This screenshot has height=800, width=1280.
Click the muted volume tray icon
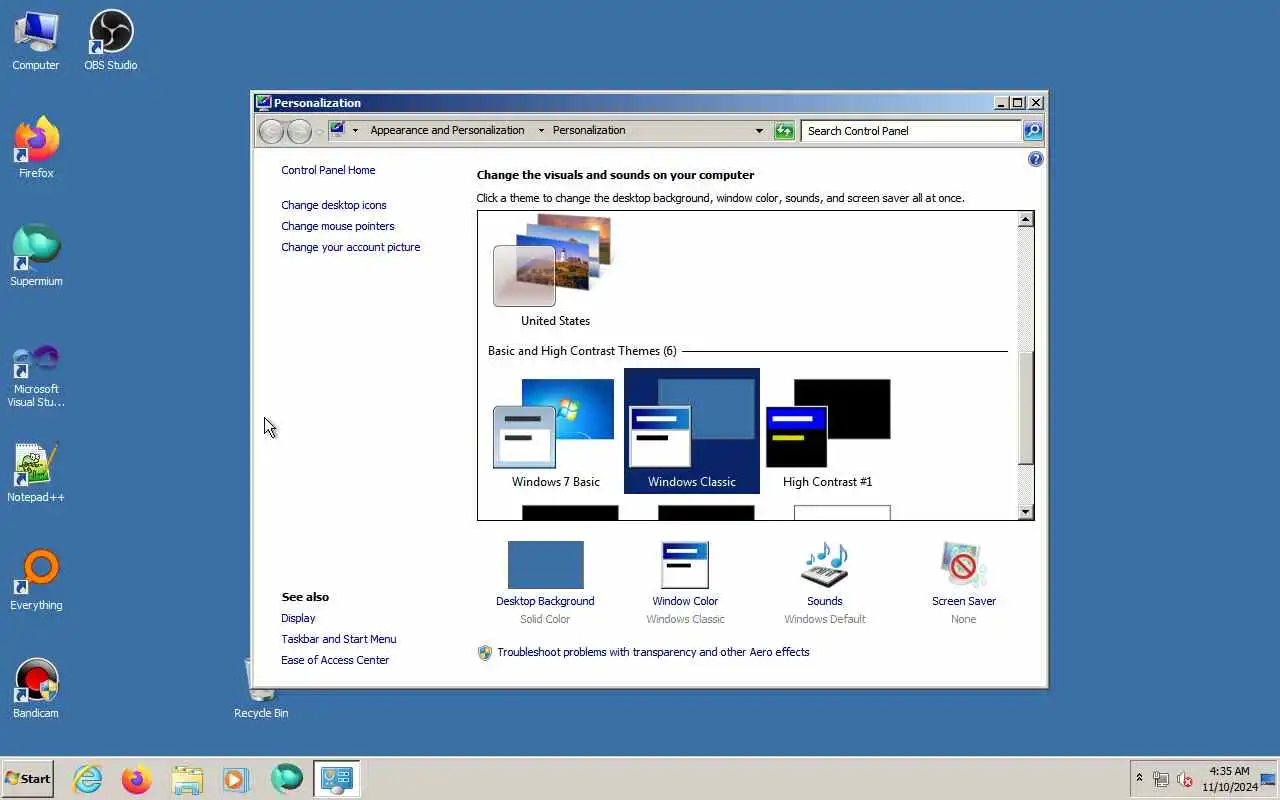1185,779
